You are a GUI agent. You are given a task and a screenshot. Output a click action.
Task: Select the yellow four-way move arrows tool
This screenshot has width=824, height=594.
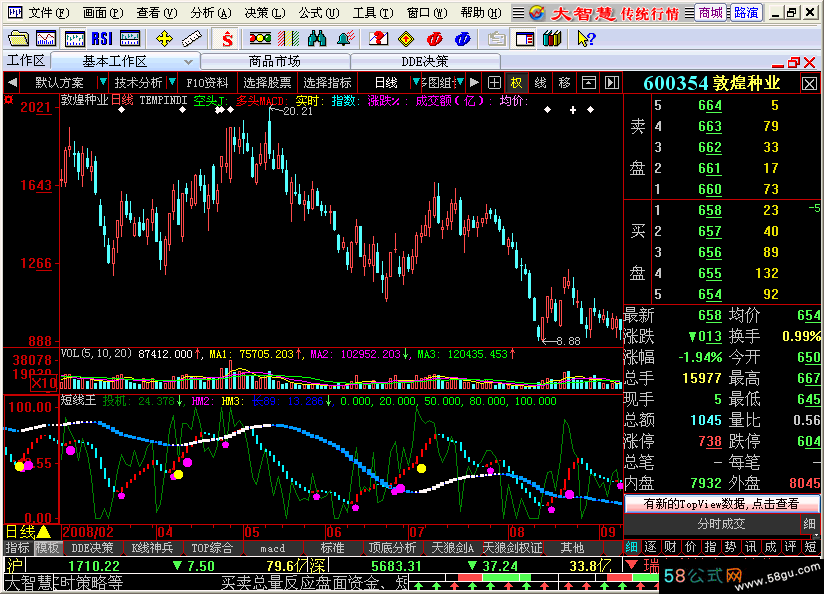pos(164,38)
